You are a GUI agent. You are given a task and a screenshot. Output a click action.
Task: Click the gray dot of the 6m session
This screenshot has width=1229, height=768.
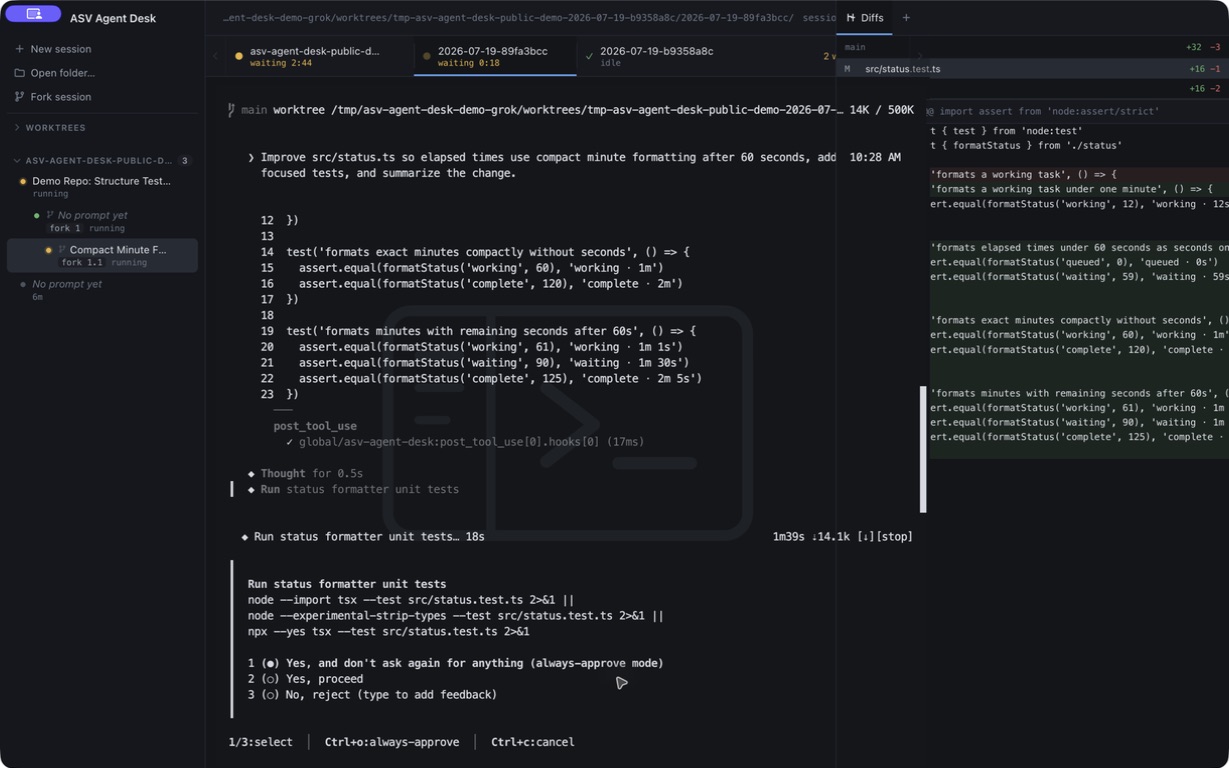[x=23, y=285]
